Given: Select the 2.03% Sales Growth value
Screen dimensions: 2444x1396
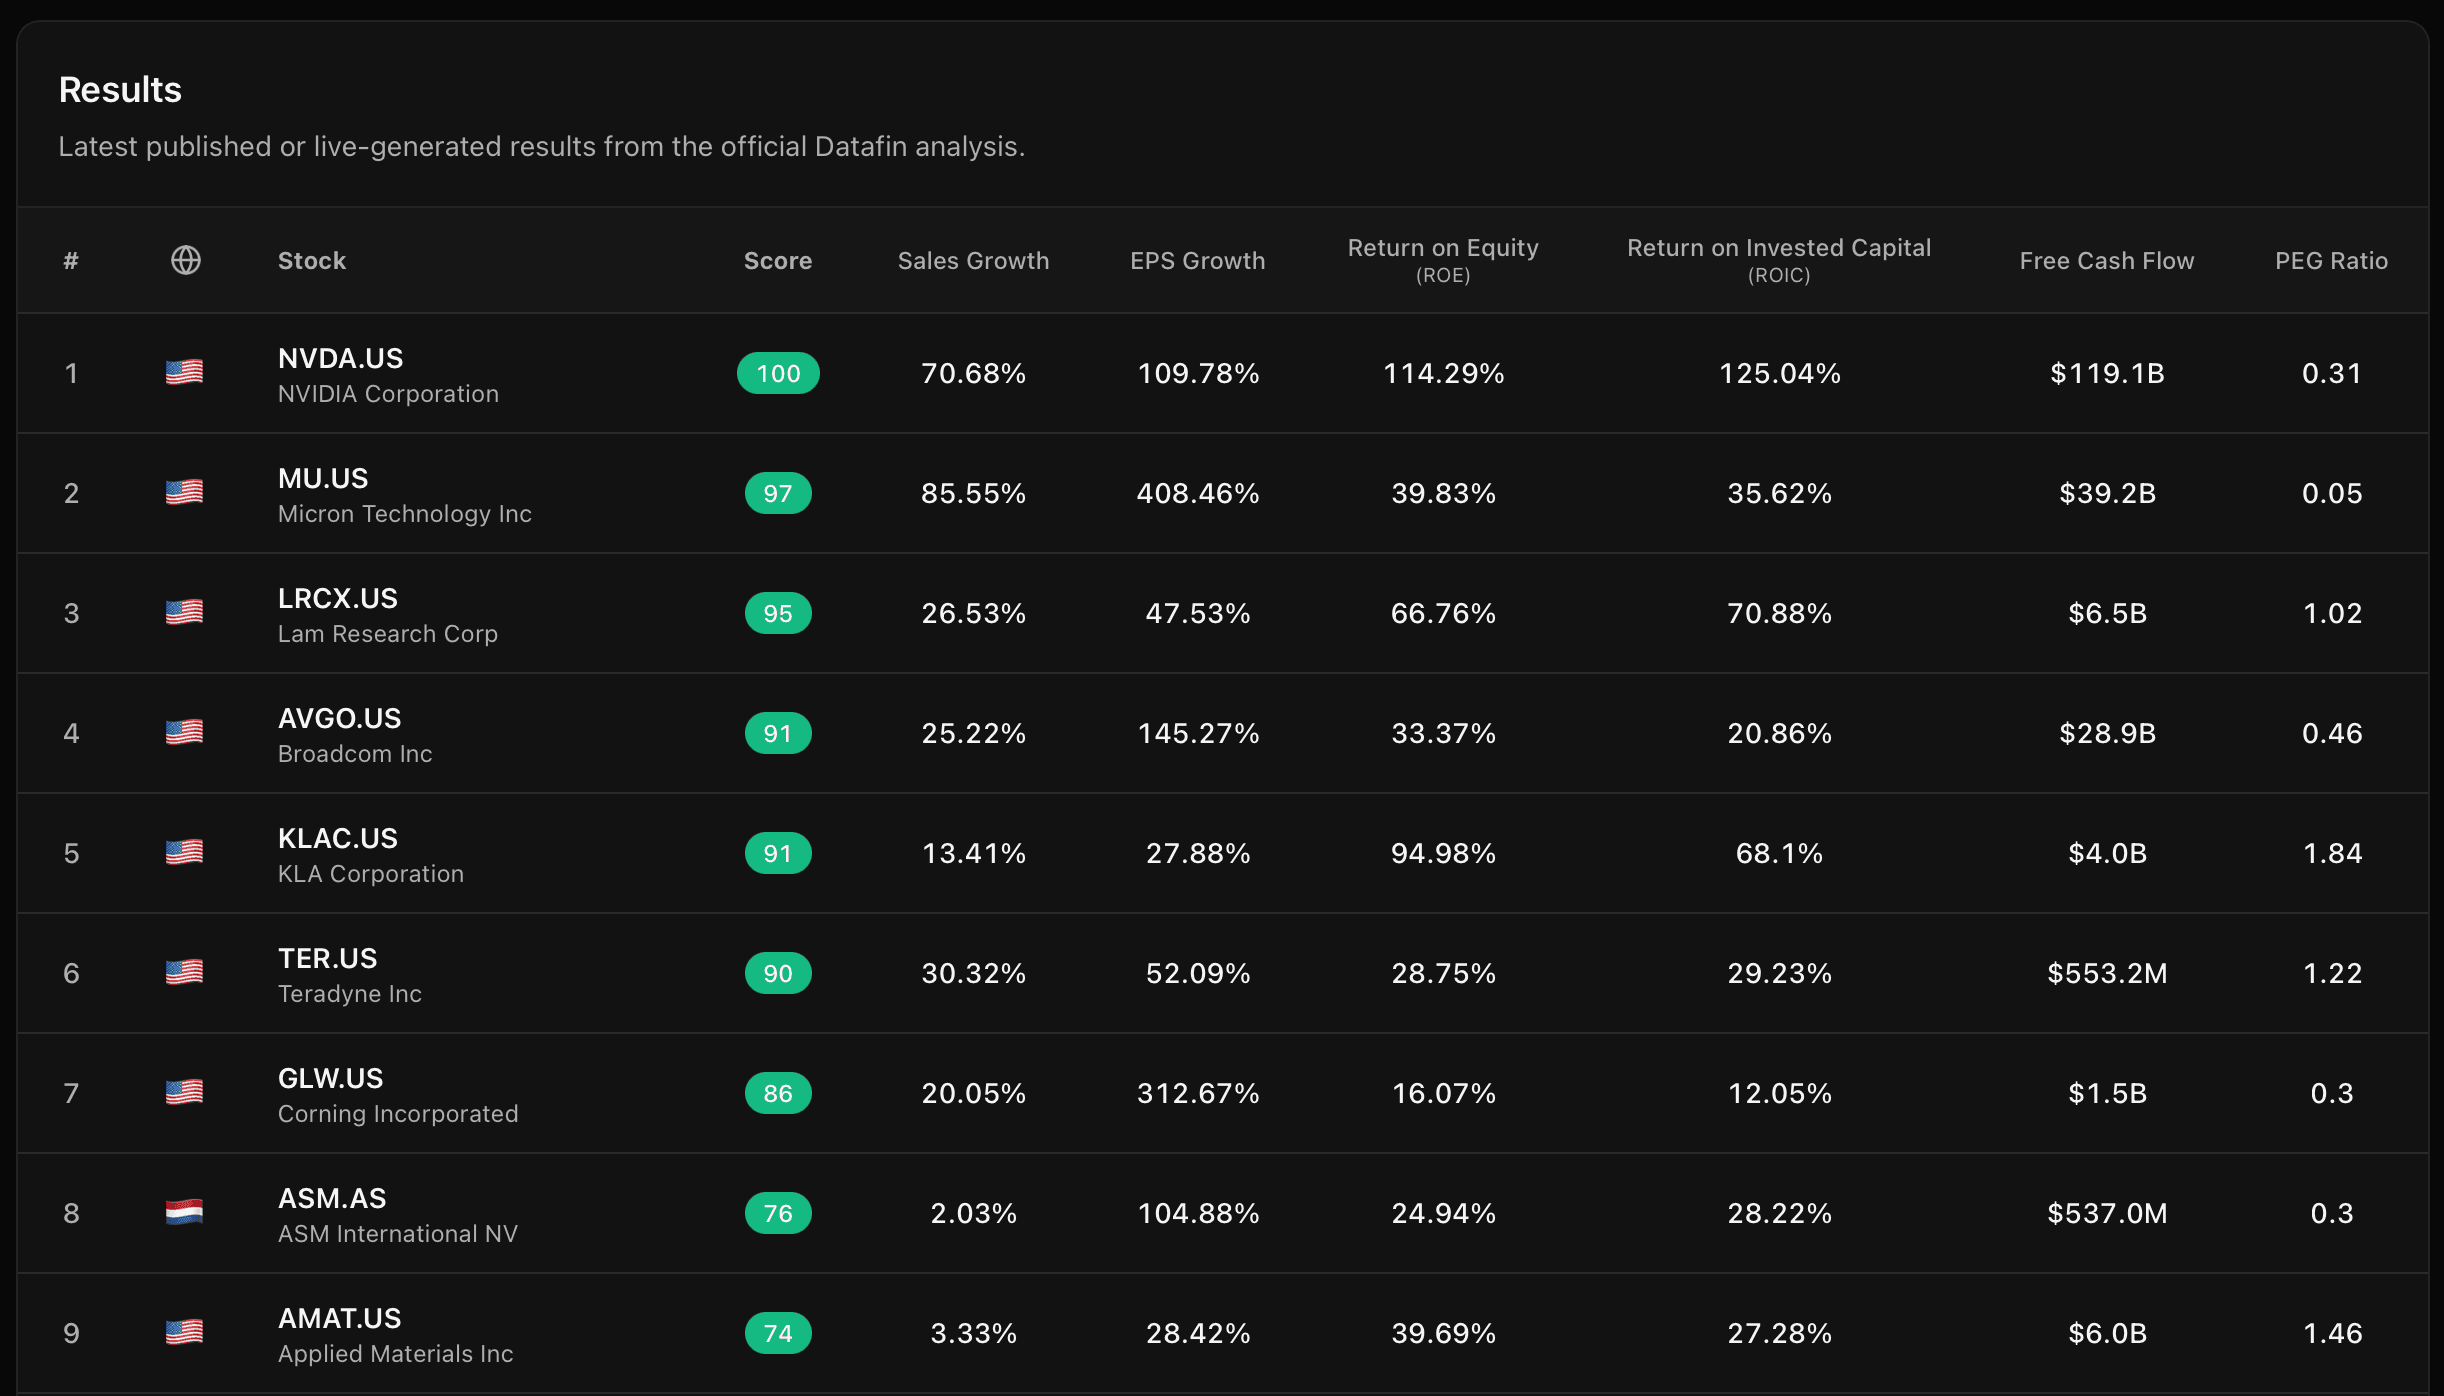Looking at the screenshot, I should [x=973, y=1213].
